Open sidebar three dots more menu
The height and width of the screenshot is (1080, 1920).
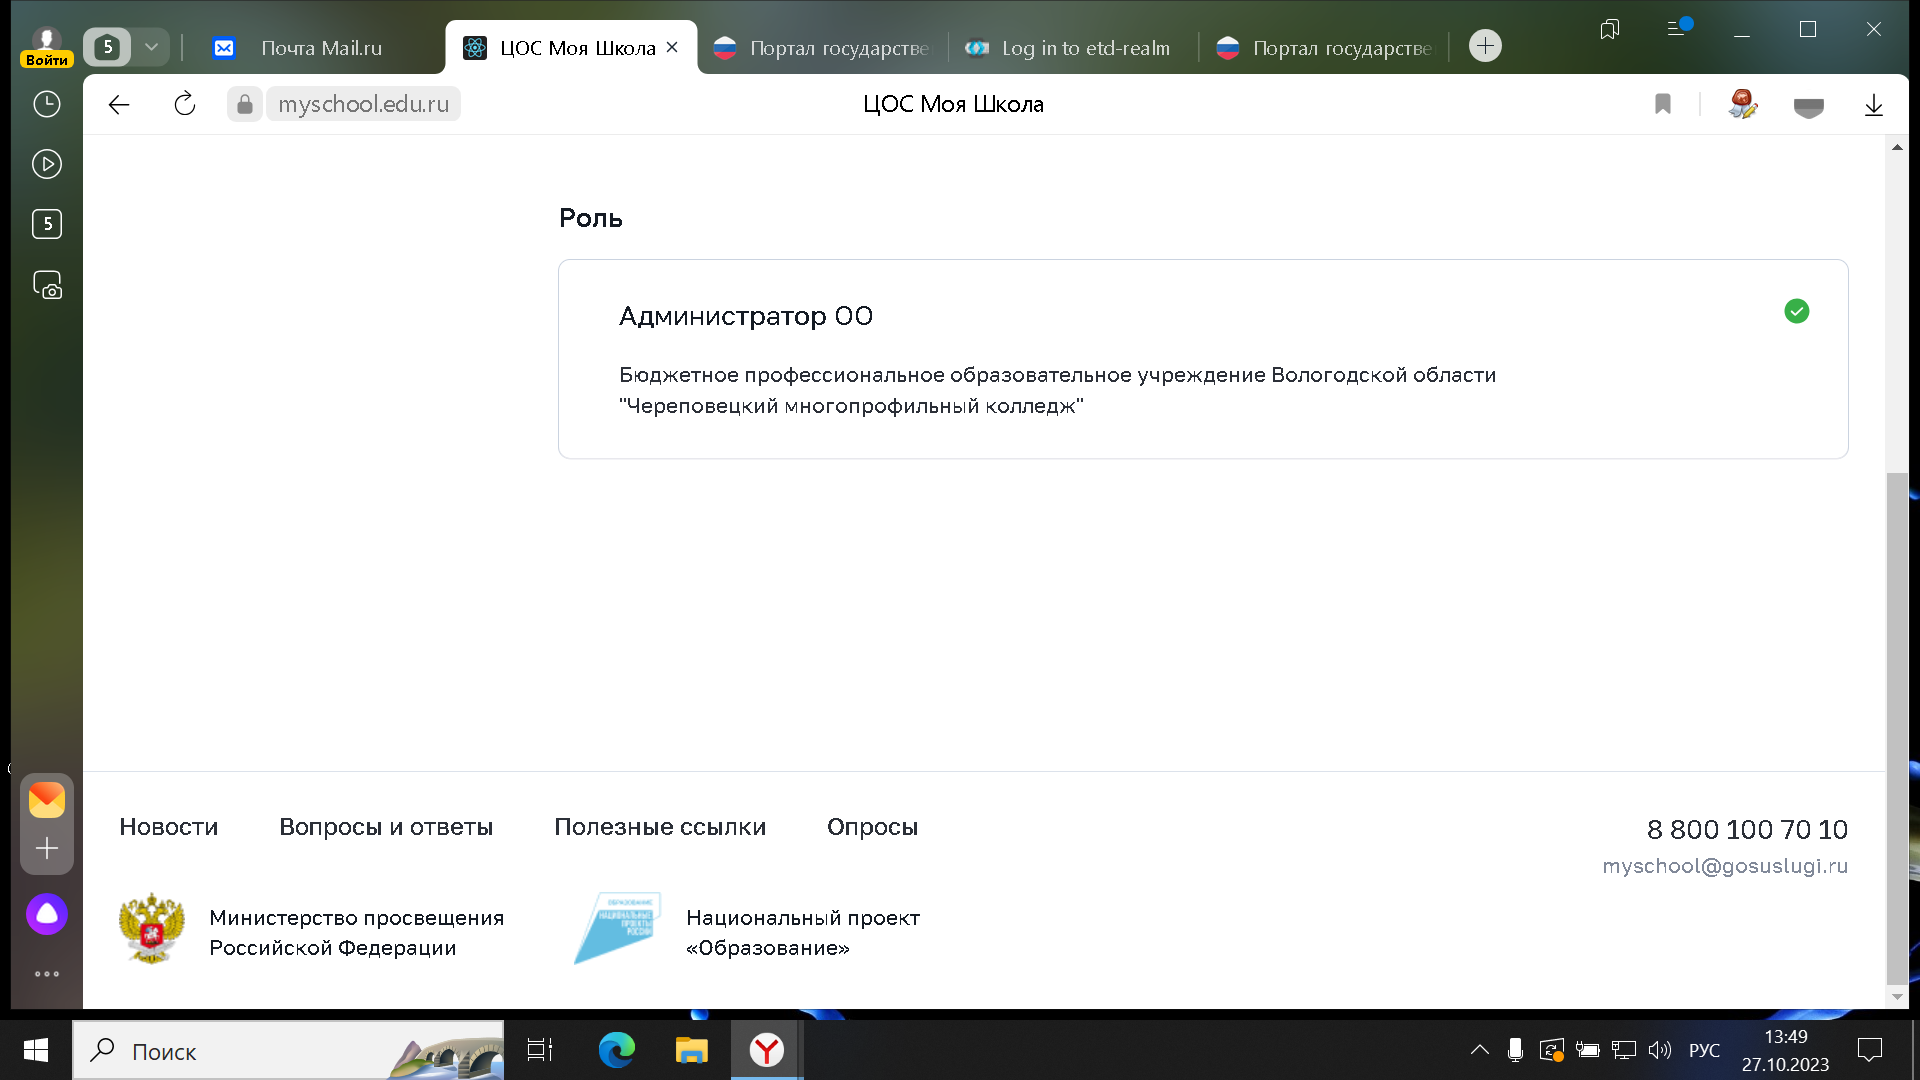pyautogui.click(x=47, y=974)
